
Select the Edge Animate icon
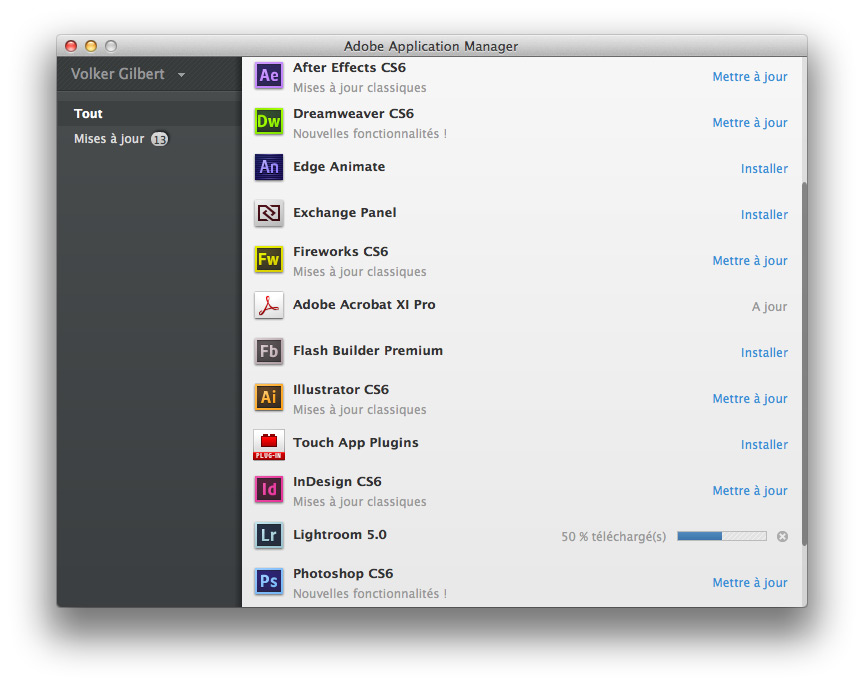pos(269,167)
